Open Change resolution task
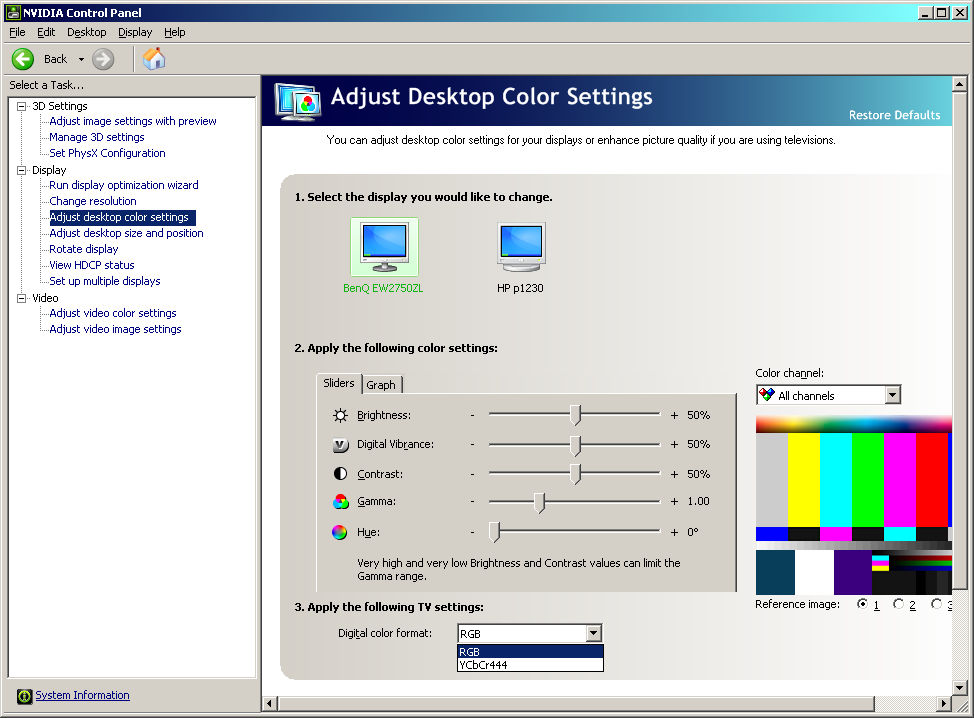 click(x=93, y=201)
